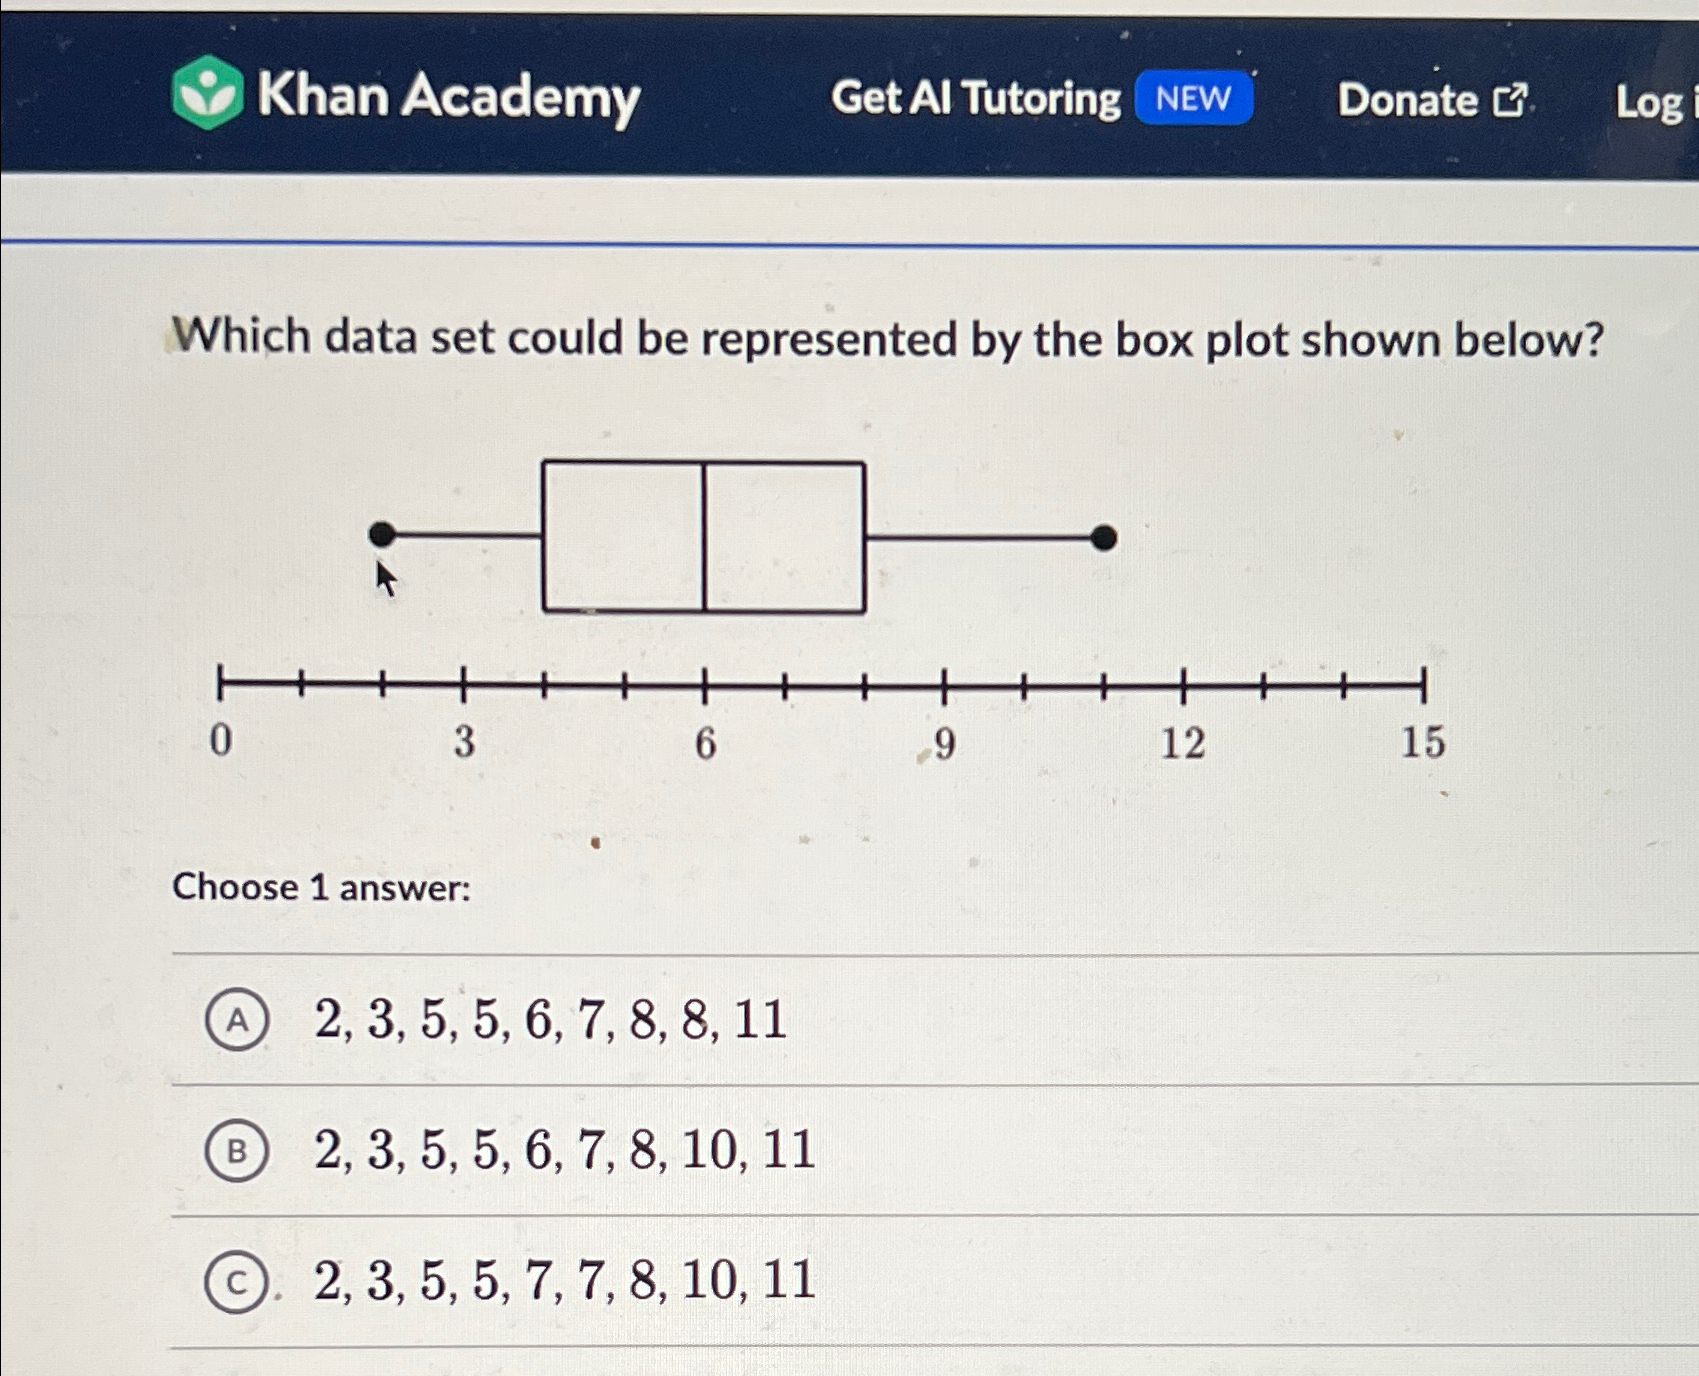Click the median line inside the box
Image resolution: width=1699 pixels, height=1376 pixels.
pyautogui.click(x=706, y=535)
